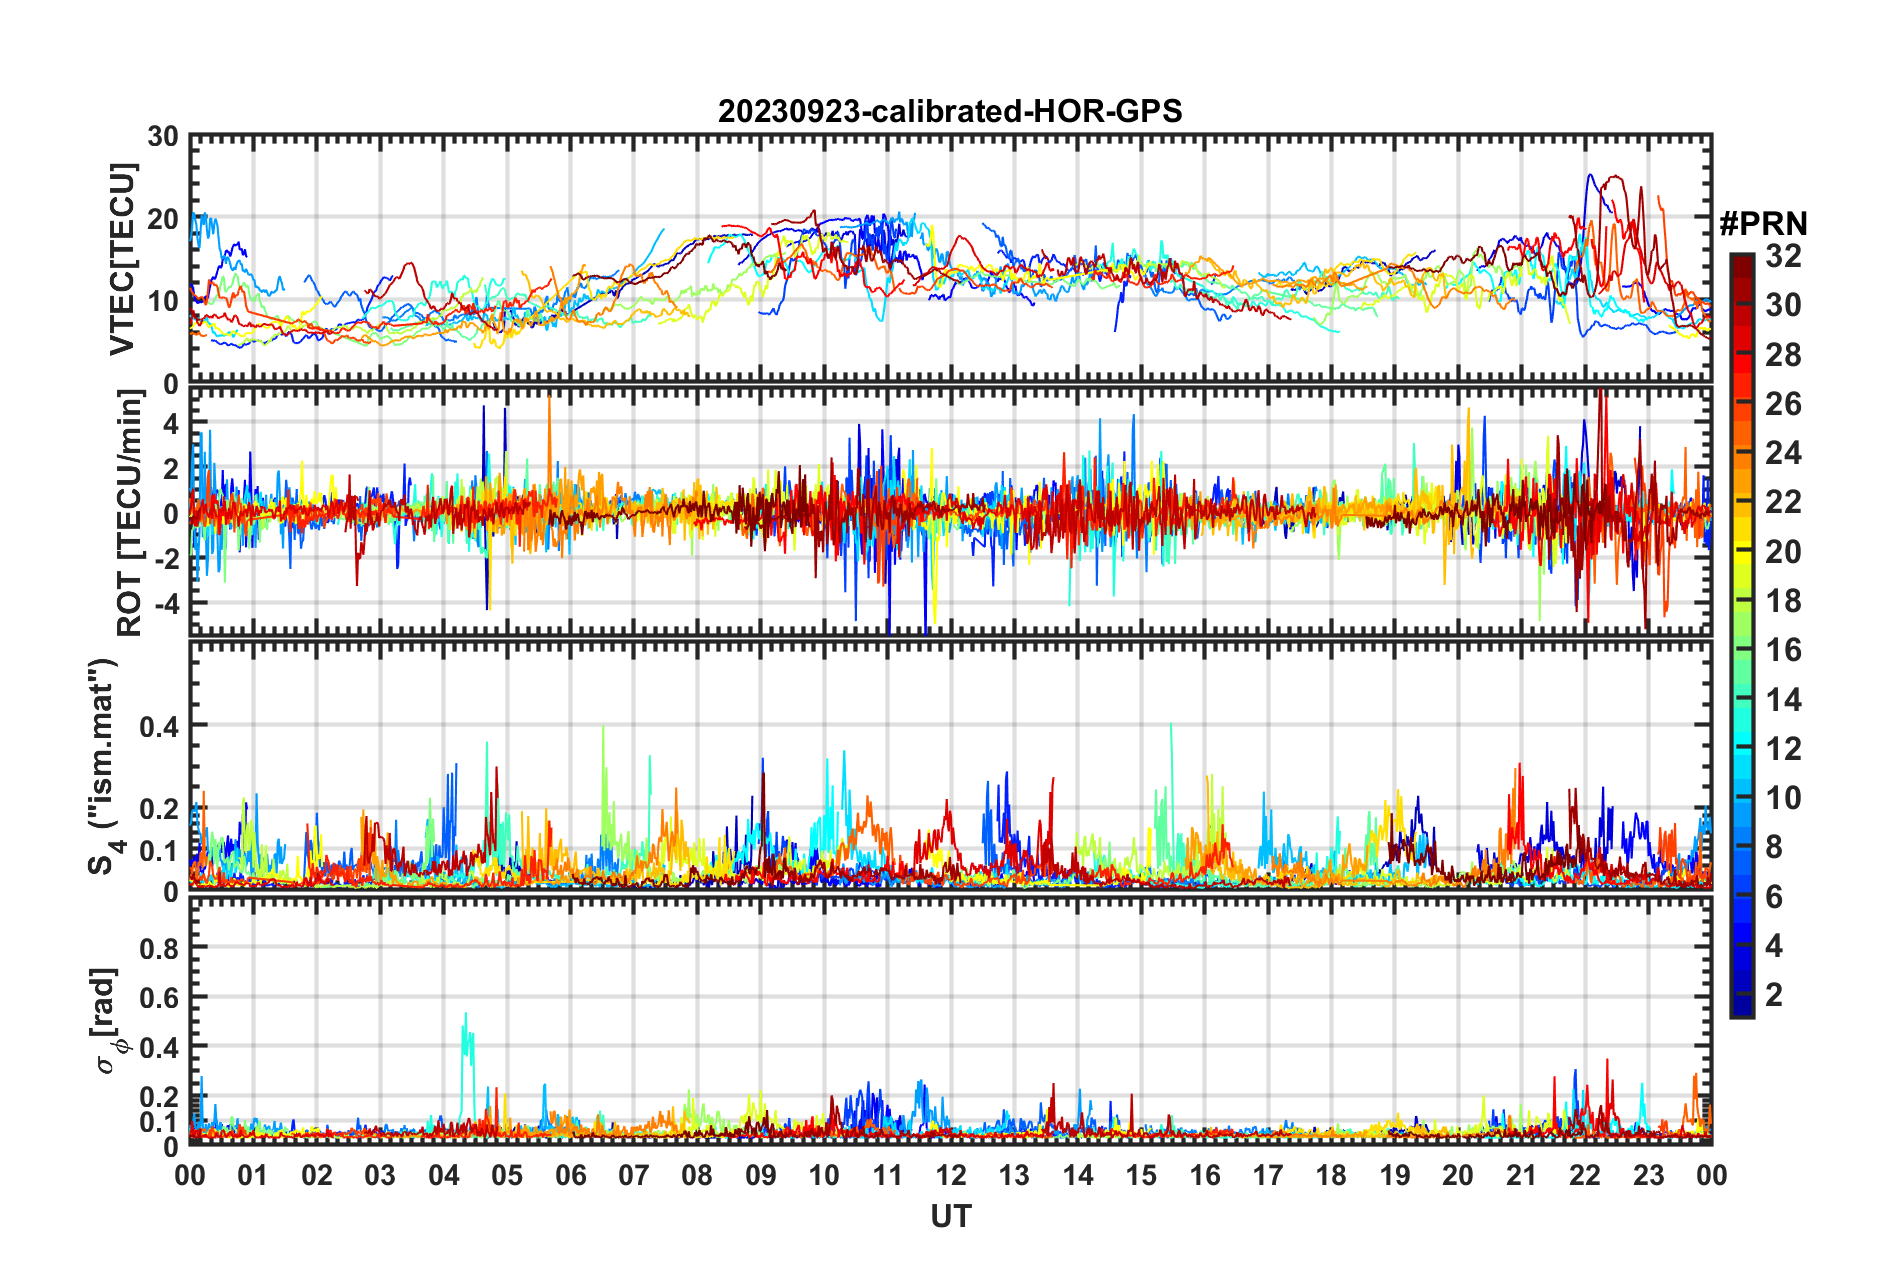Click colorbar tick label 22
This screenshot has width=1902, height=1272.
pos(1783,502)
